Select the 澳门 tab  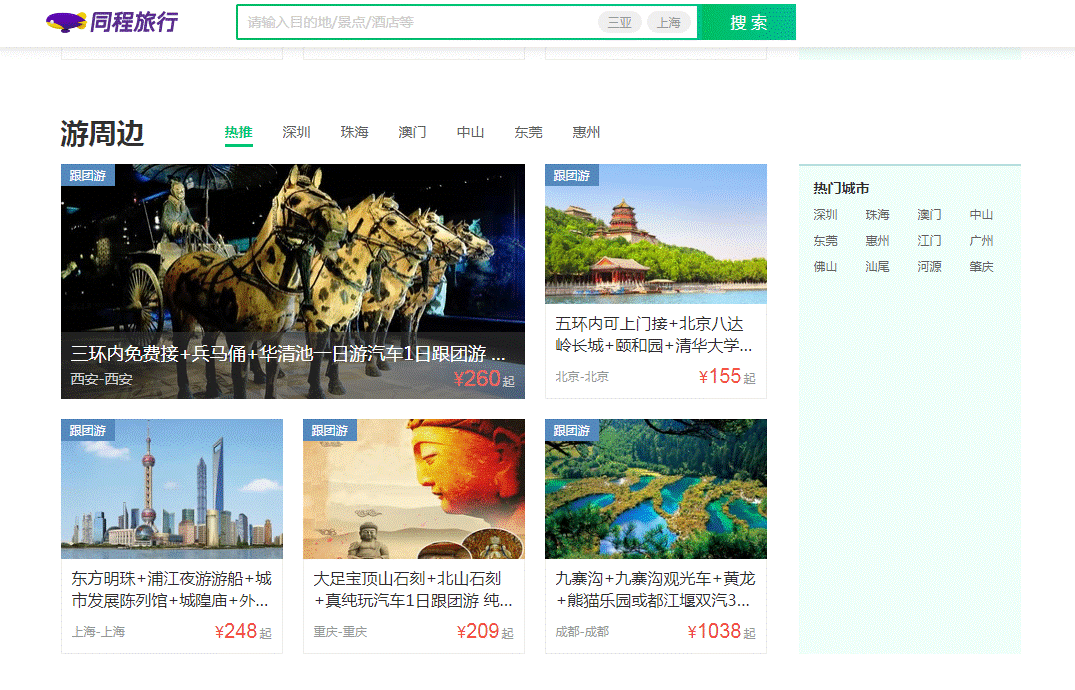[x=412, y=132]
